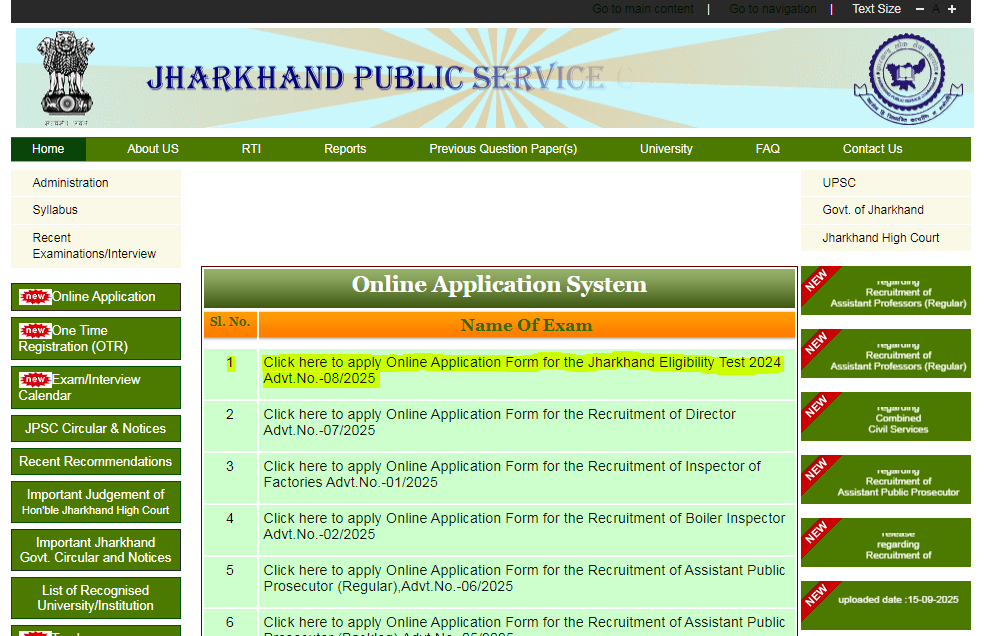Viewport: 985px width, 636px height.
Task: Open the Online Application button
Action: [96, 297]
